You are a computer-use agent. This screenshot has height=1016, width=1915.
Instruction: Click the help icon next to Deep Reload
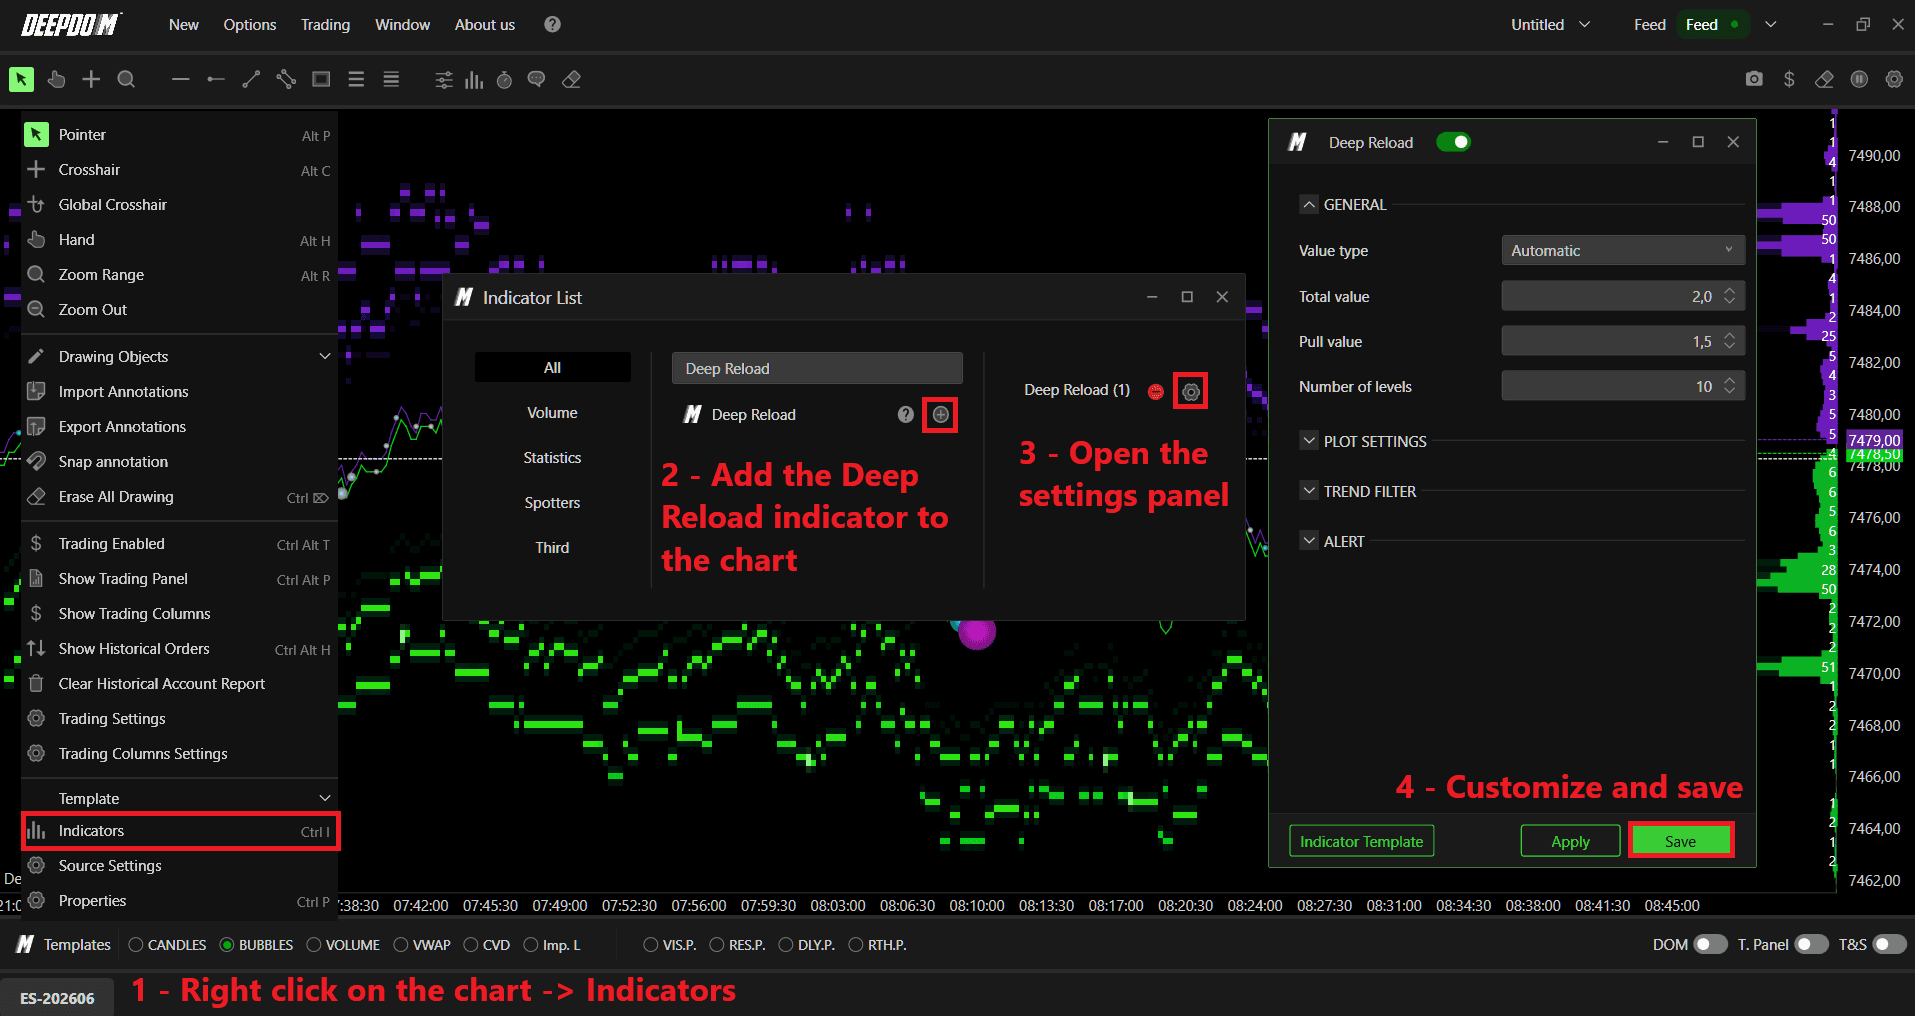click(x=906, y=414)
